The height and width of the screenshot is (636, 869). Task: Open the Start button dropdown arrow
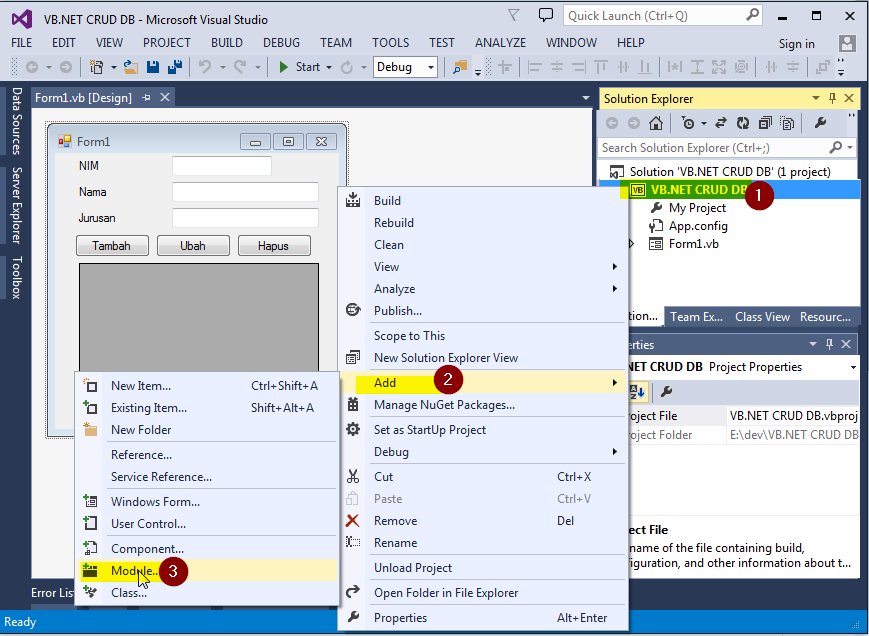[x=329, y=68]
